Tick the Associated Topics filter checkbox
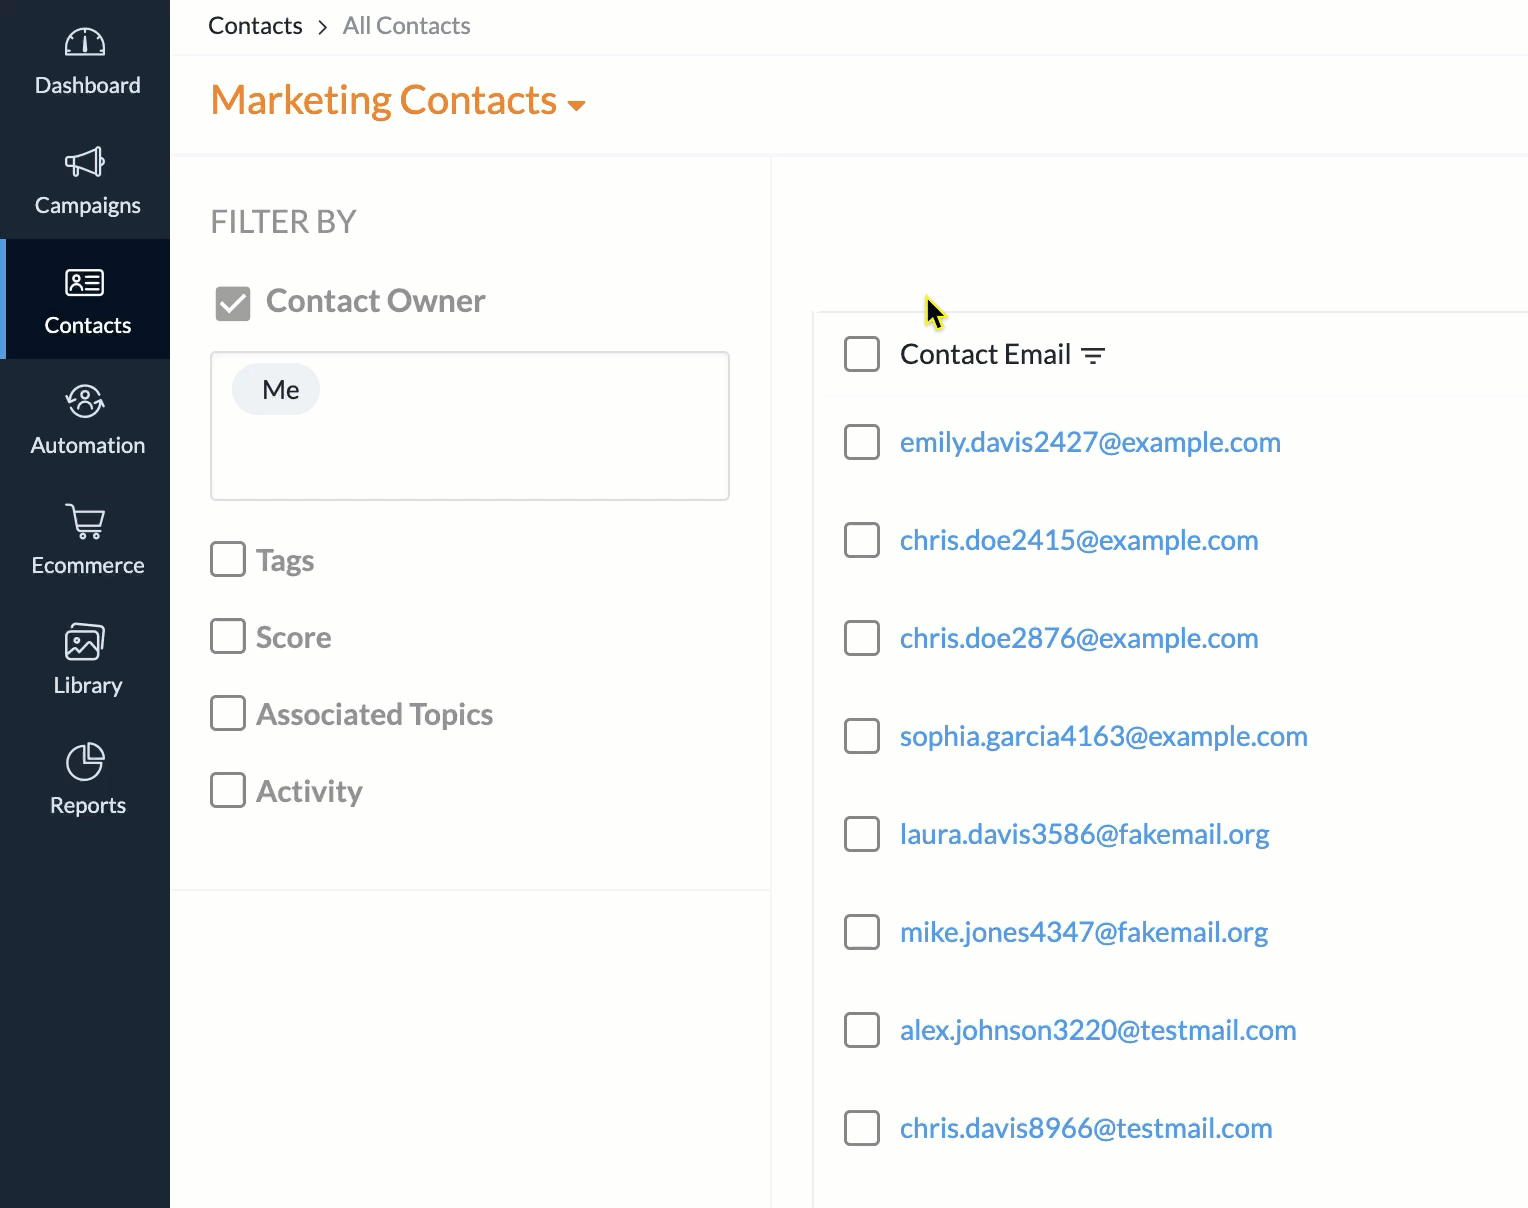Viewport: 1528px width, 1208px height. (228, 713)
